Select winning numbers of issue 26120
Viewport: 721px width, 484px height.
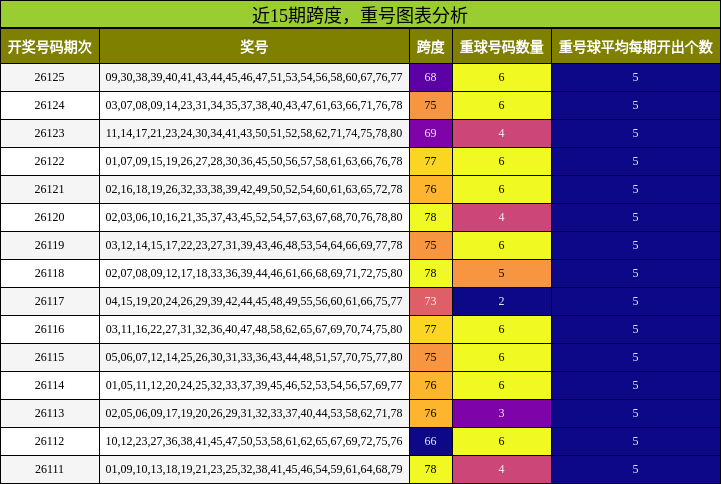click(x=254, y=217)
